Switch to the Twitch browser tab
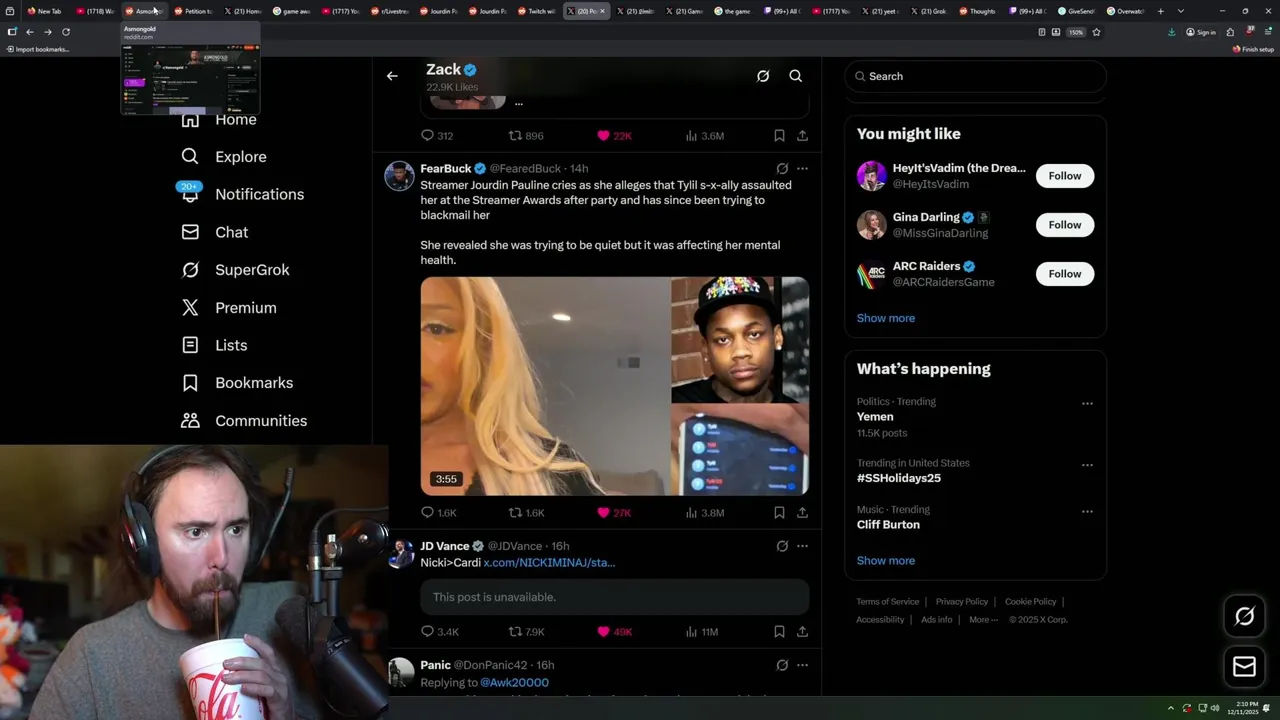Viewport: 1280px width, 720px height. click(536, 11)
